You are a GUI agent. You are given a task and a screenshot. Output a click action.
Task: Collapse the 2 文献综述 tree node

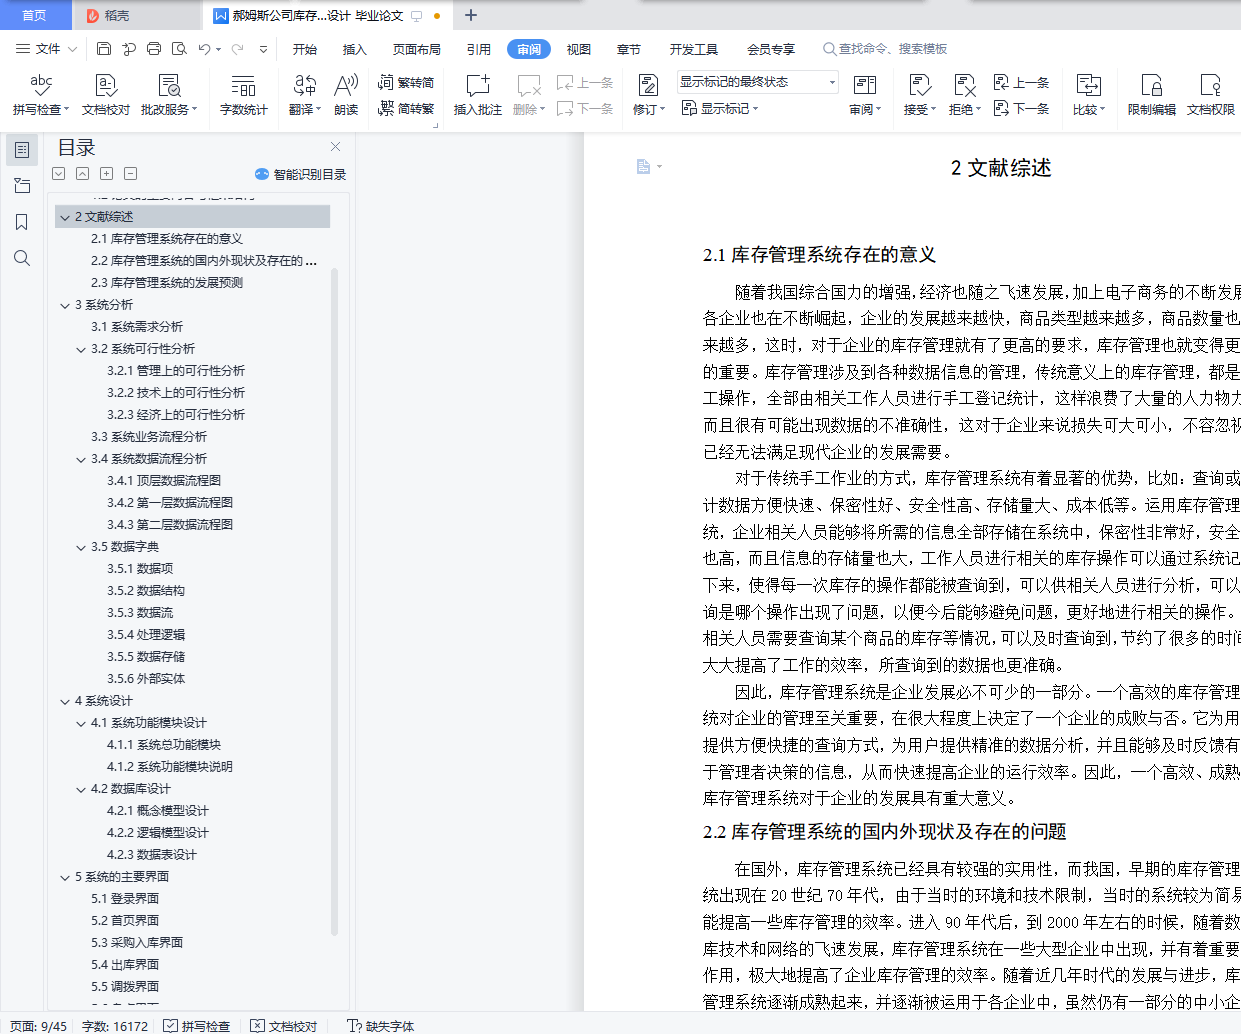pos(65,217)
